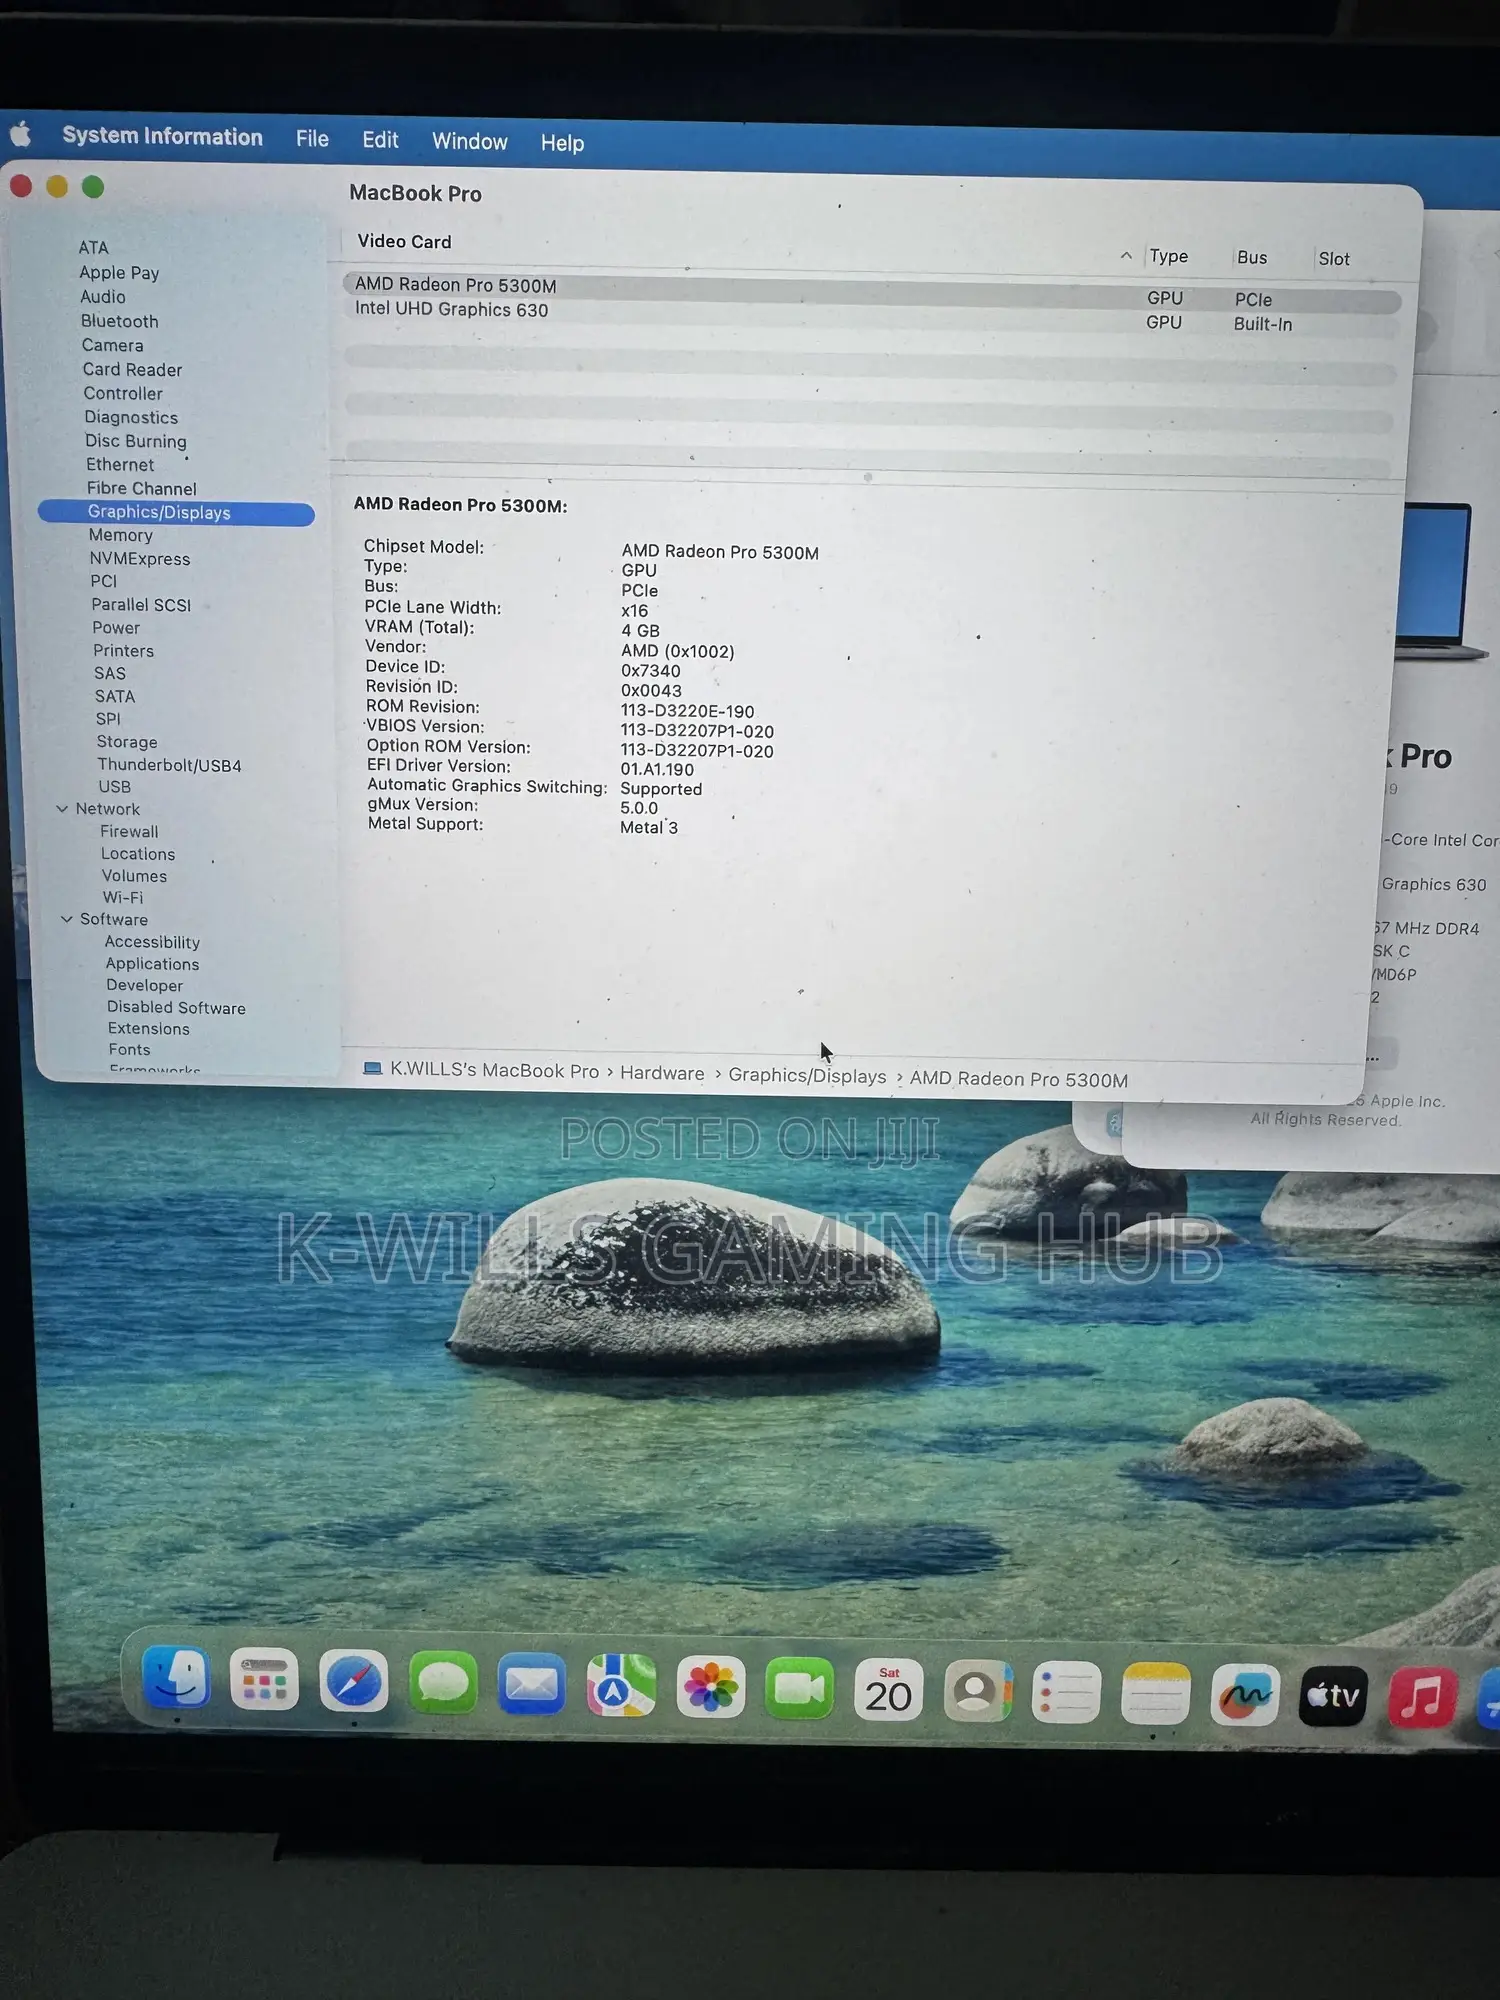1500x2000 pixels.
Task: Select the Intel UHD Graphics 630 row
Action: pyautogui.click(x=871, y=316)
